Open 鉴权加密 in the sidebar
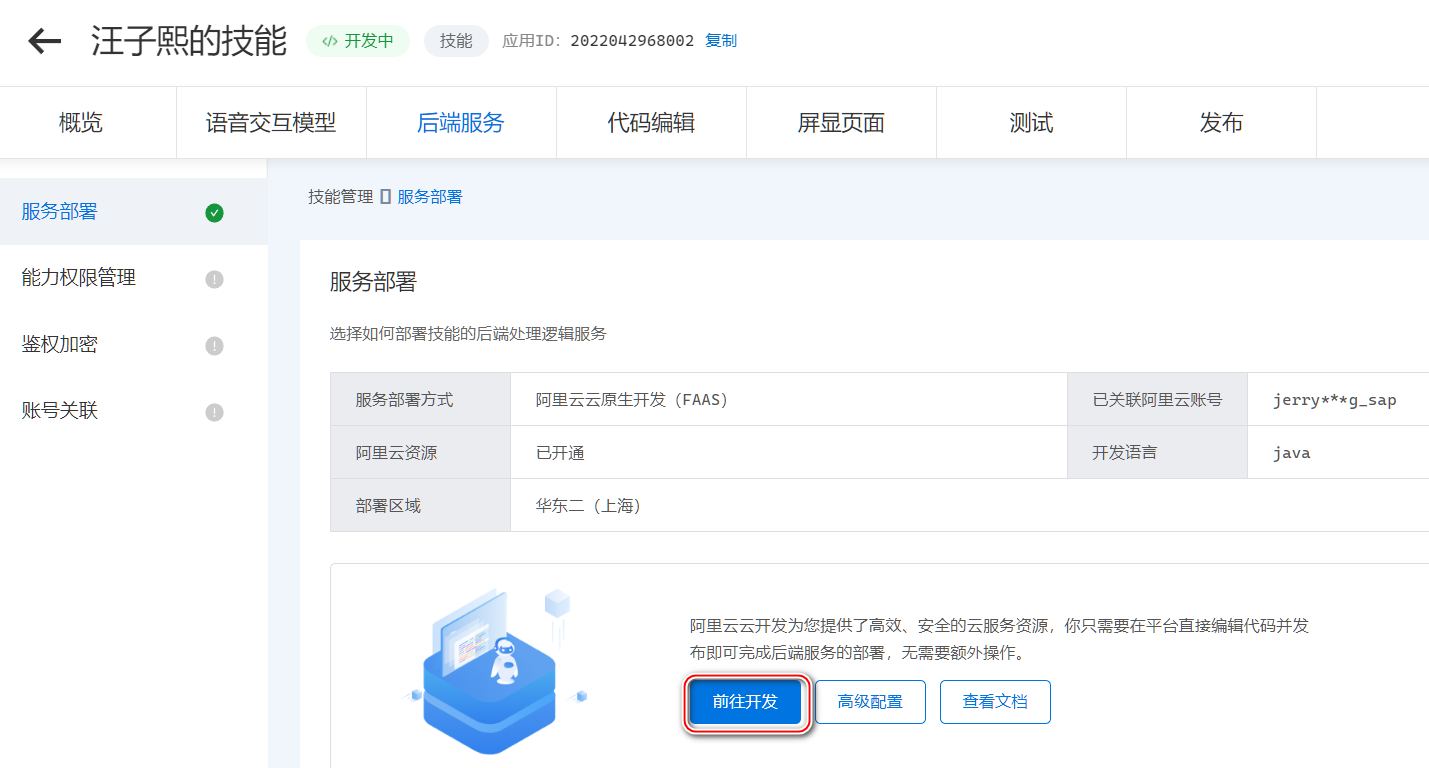Image resolution: width=1429 pixels, height=768 pixels. [x=134, y=345]
